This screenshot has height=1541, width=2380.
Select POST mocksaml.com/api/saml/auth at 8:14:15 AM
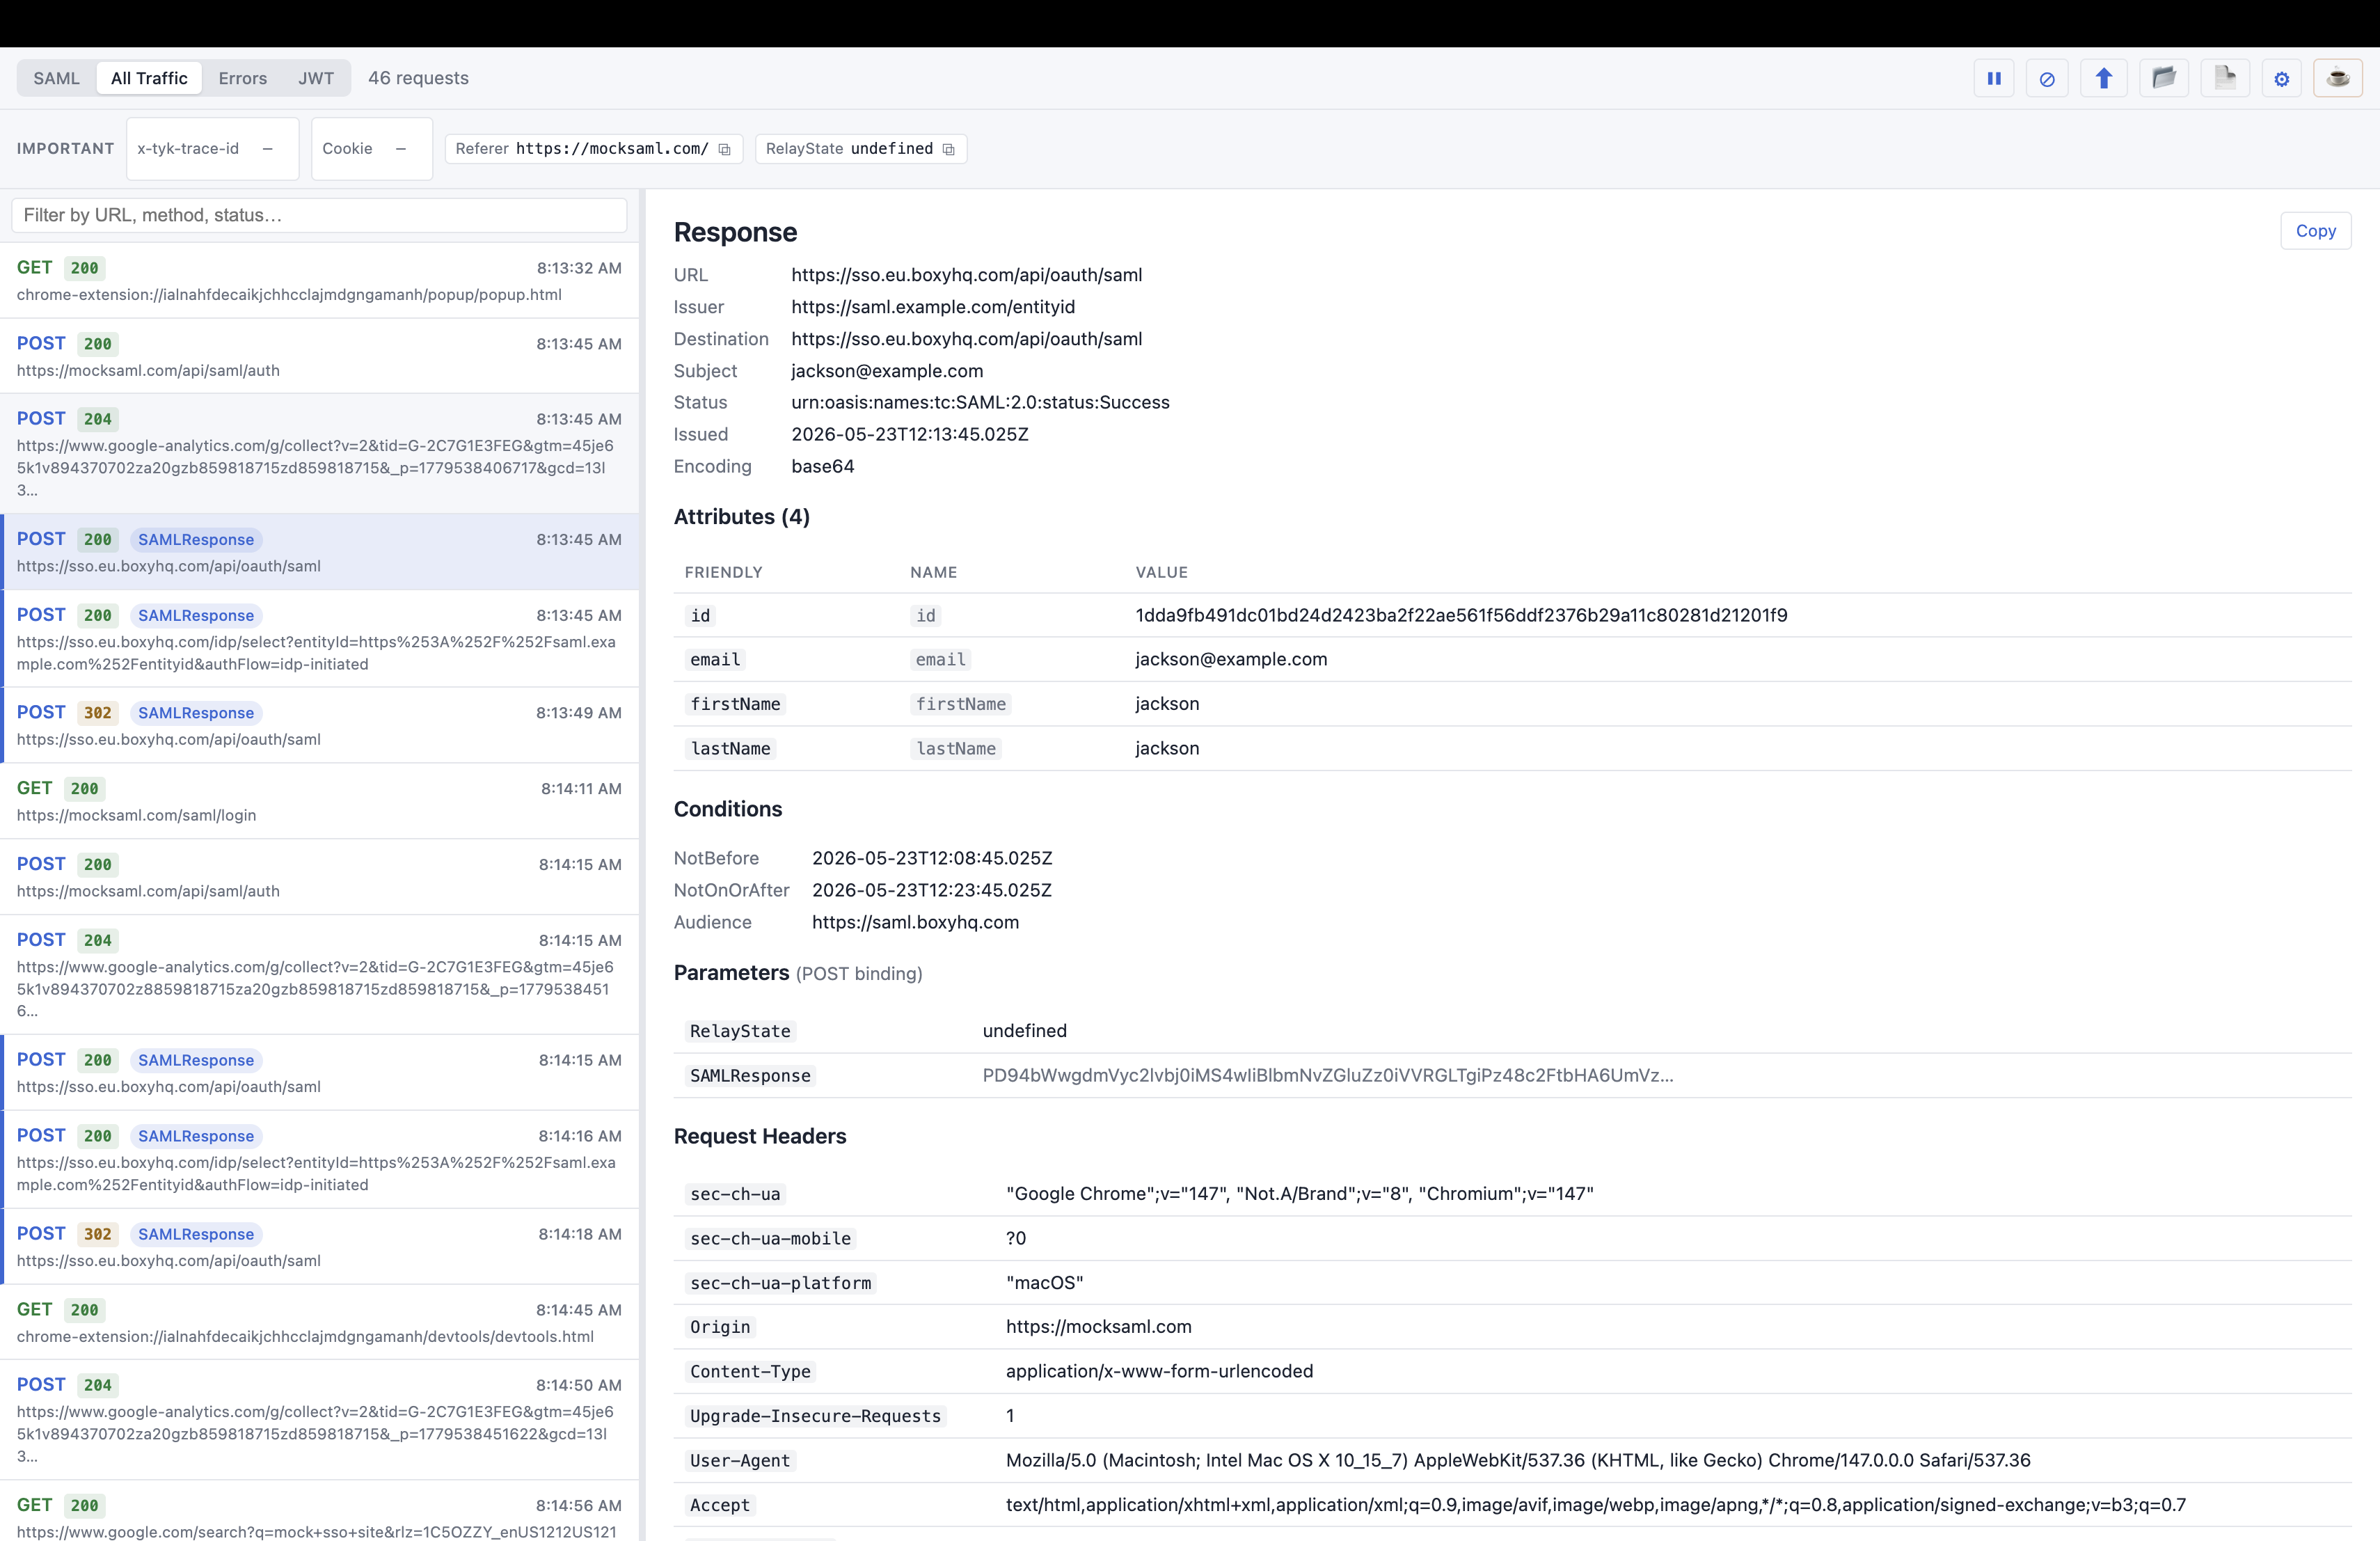319,877
